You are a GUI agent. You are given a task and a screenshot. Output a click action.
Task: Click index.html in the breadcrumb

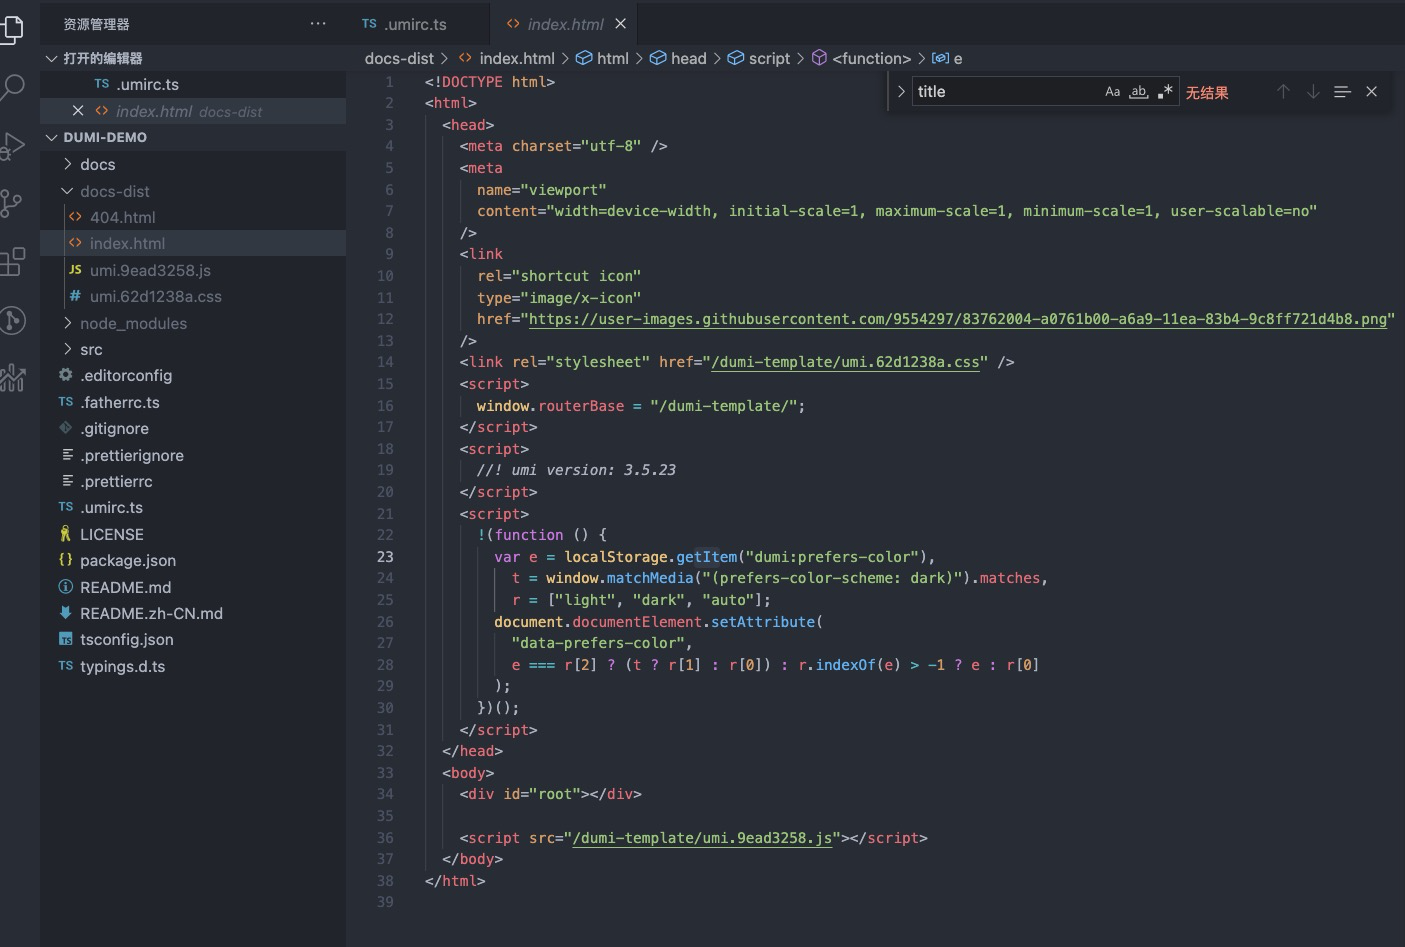[x=506, y=58]
